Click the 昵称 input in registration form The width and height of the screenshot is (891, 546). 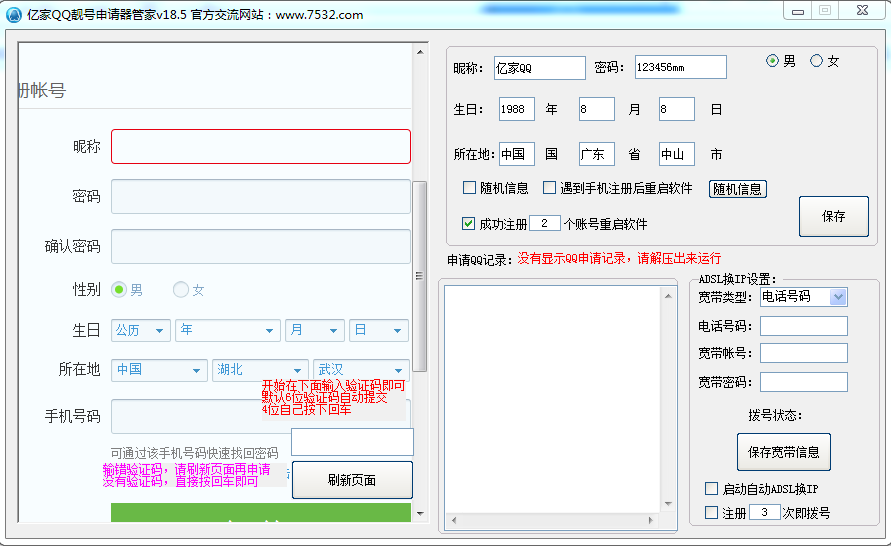click(260, 146)
